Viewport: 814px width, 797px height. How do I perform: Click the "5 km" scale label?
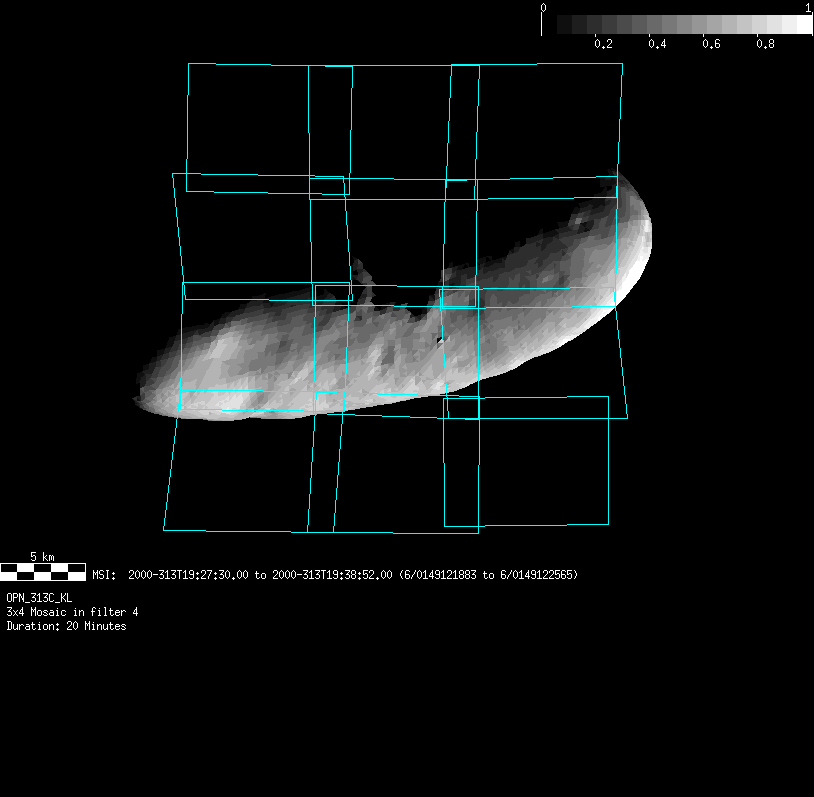tap(42, 556)
